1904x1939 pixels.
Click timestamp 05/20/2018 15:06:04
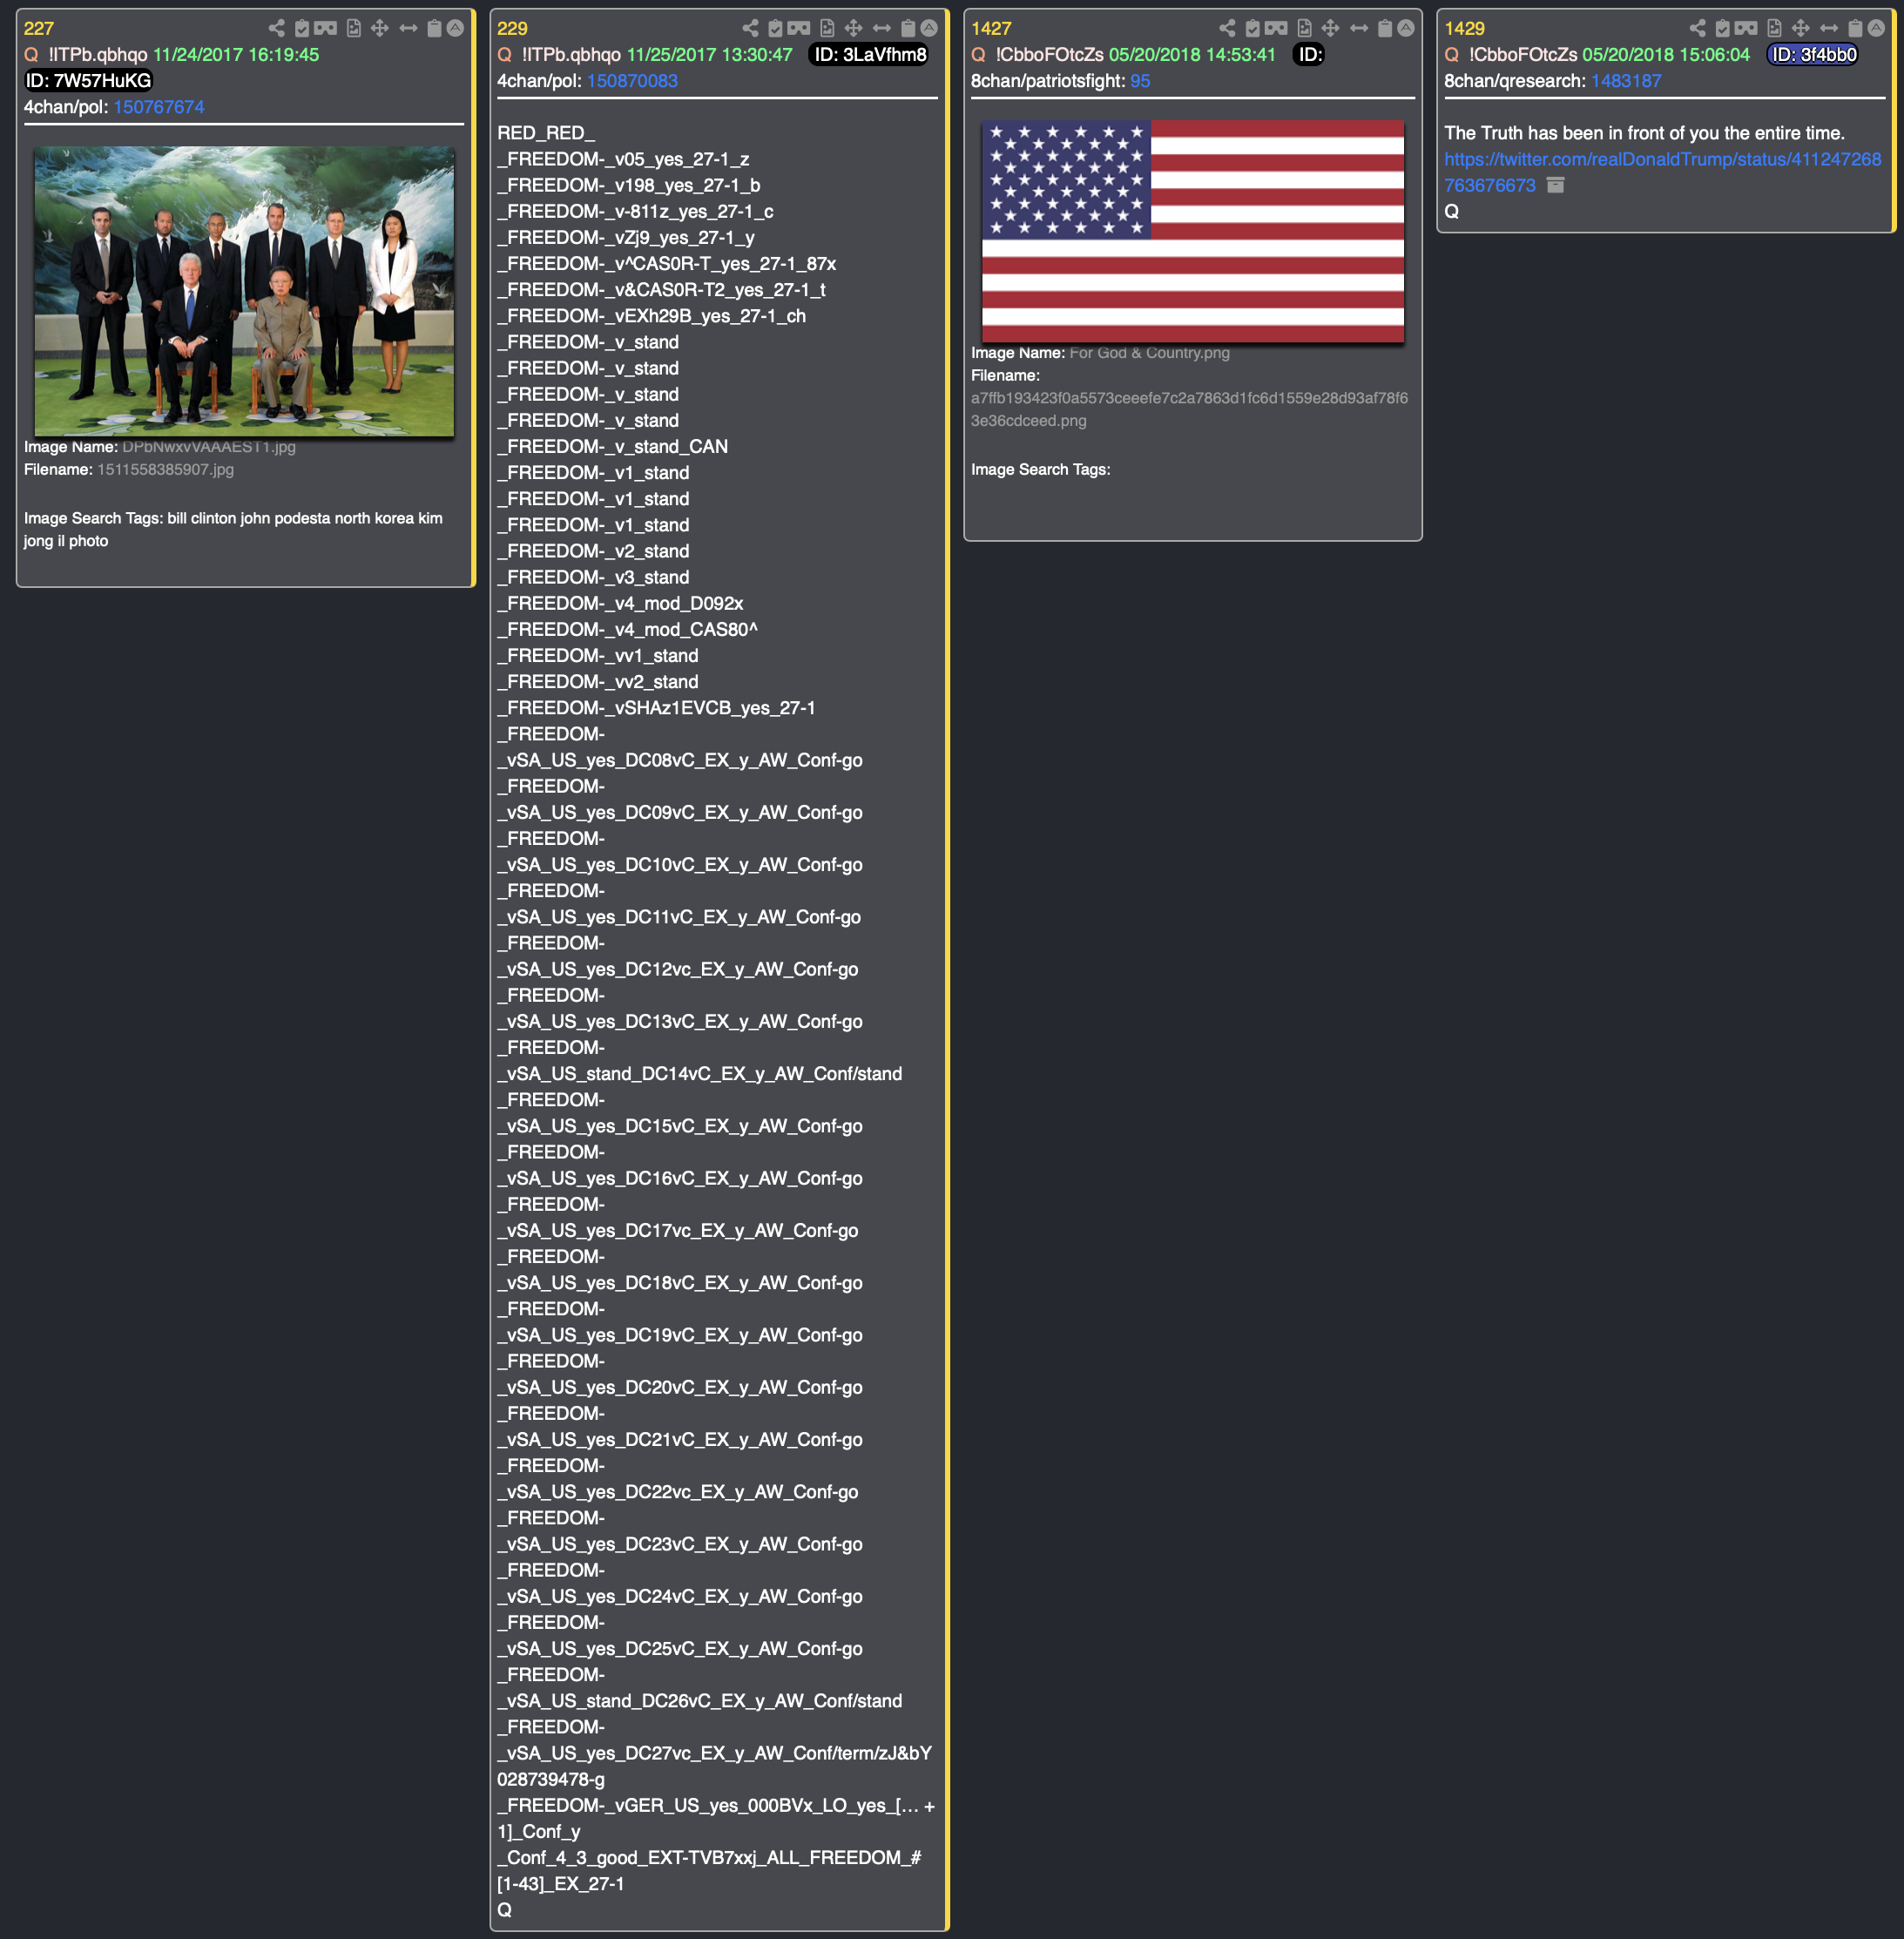1666,55
